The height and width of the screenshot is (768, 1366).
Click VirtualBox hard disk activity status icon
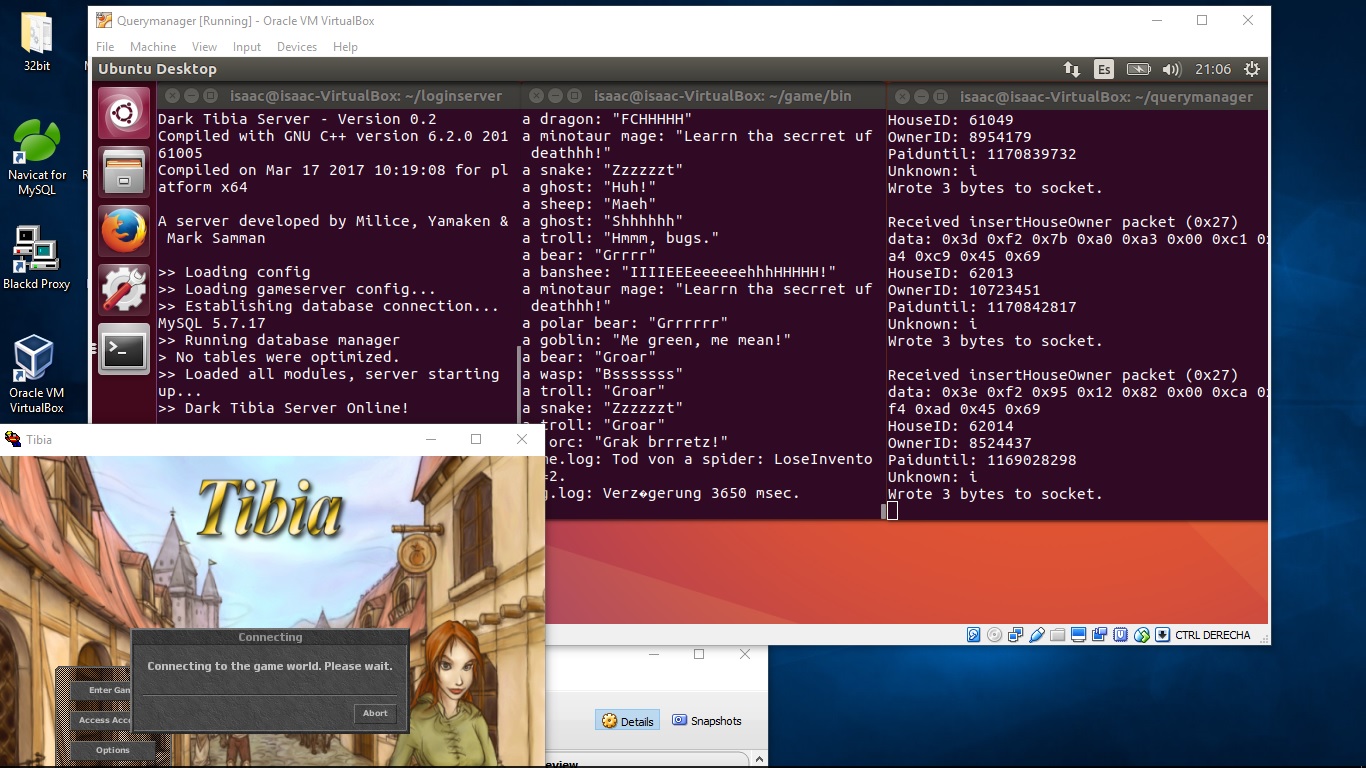[x=974, y=635]
